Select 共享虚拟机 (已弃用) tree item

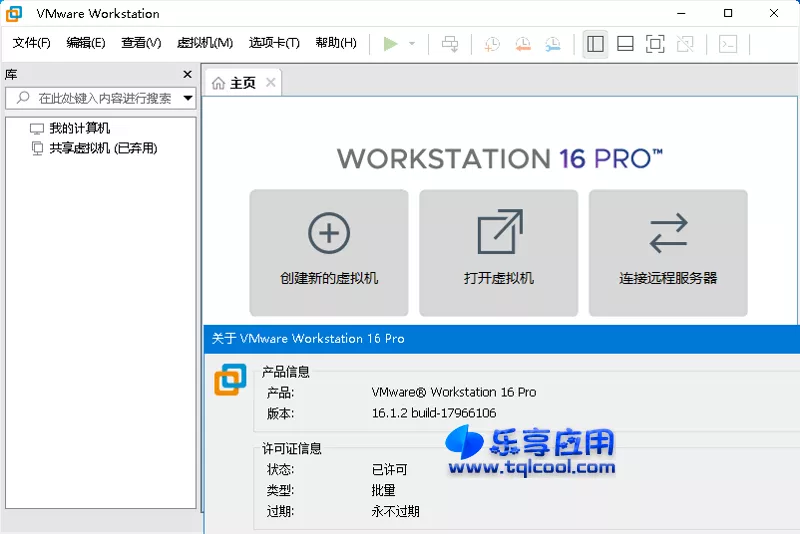[103, 148]
